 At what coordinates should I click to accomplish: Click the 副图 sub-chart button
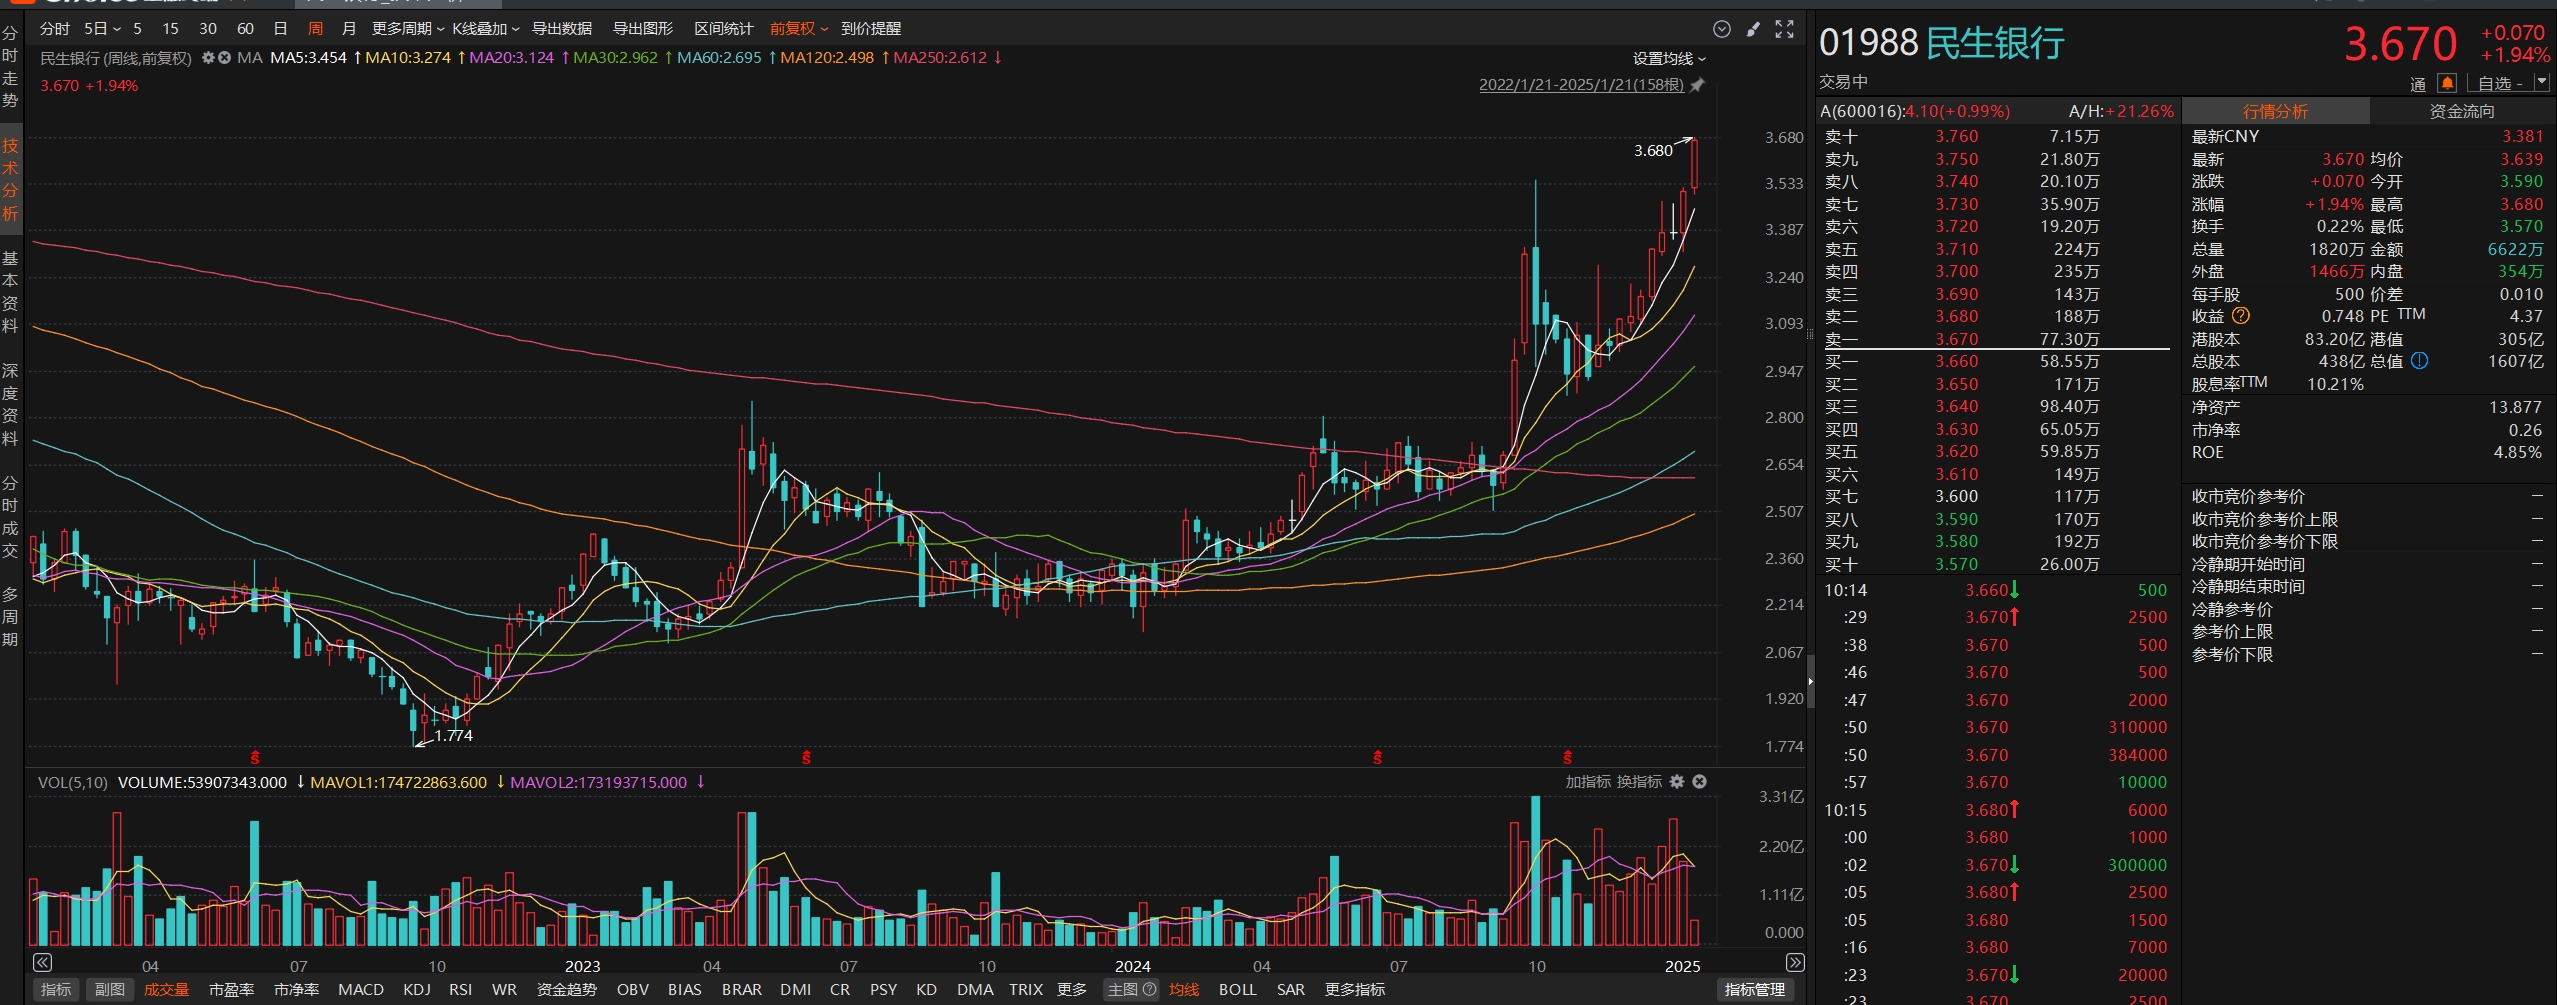110,989
